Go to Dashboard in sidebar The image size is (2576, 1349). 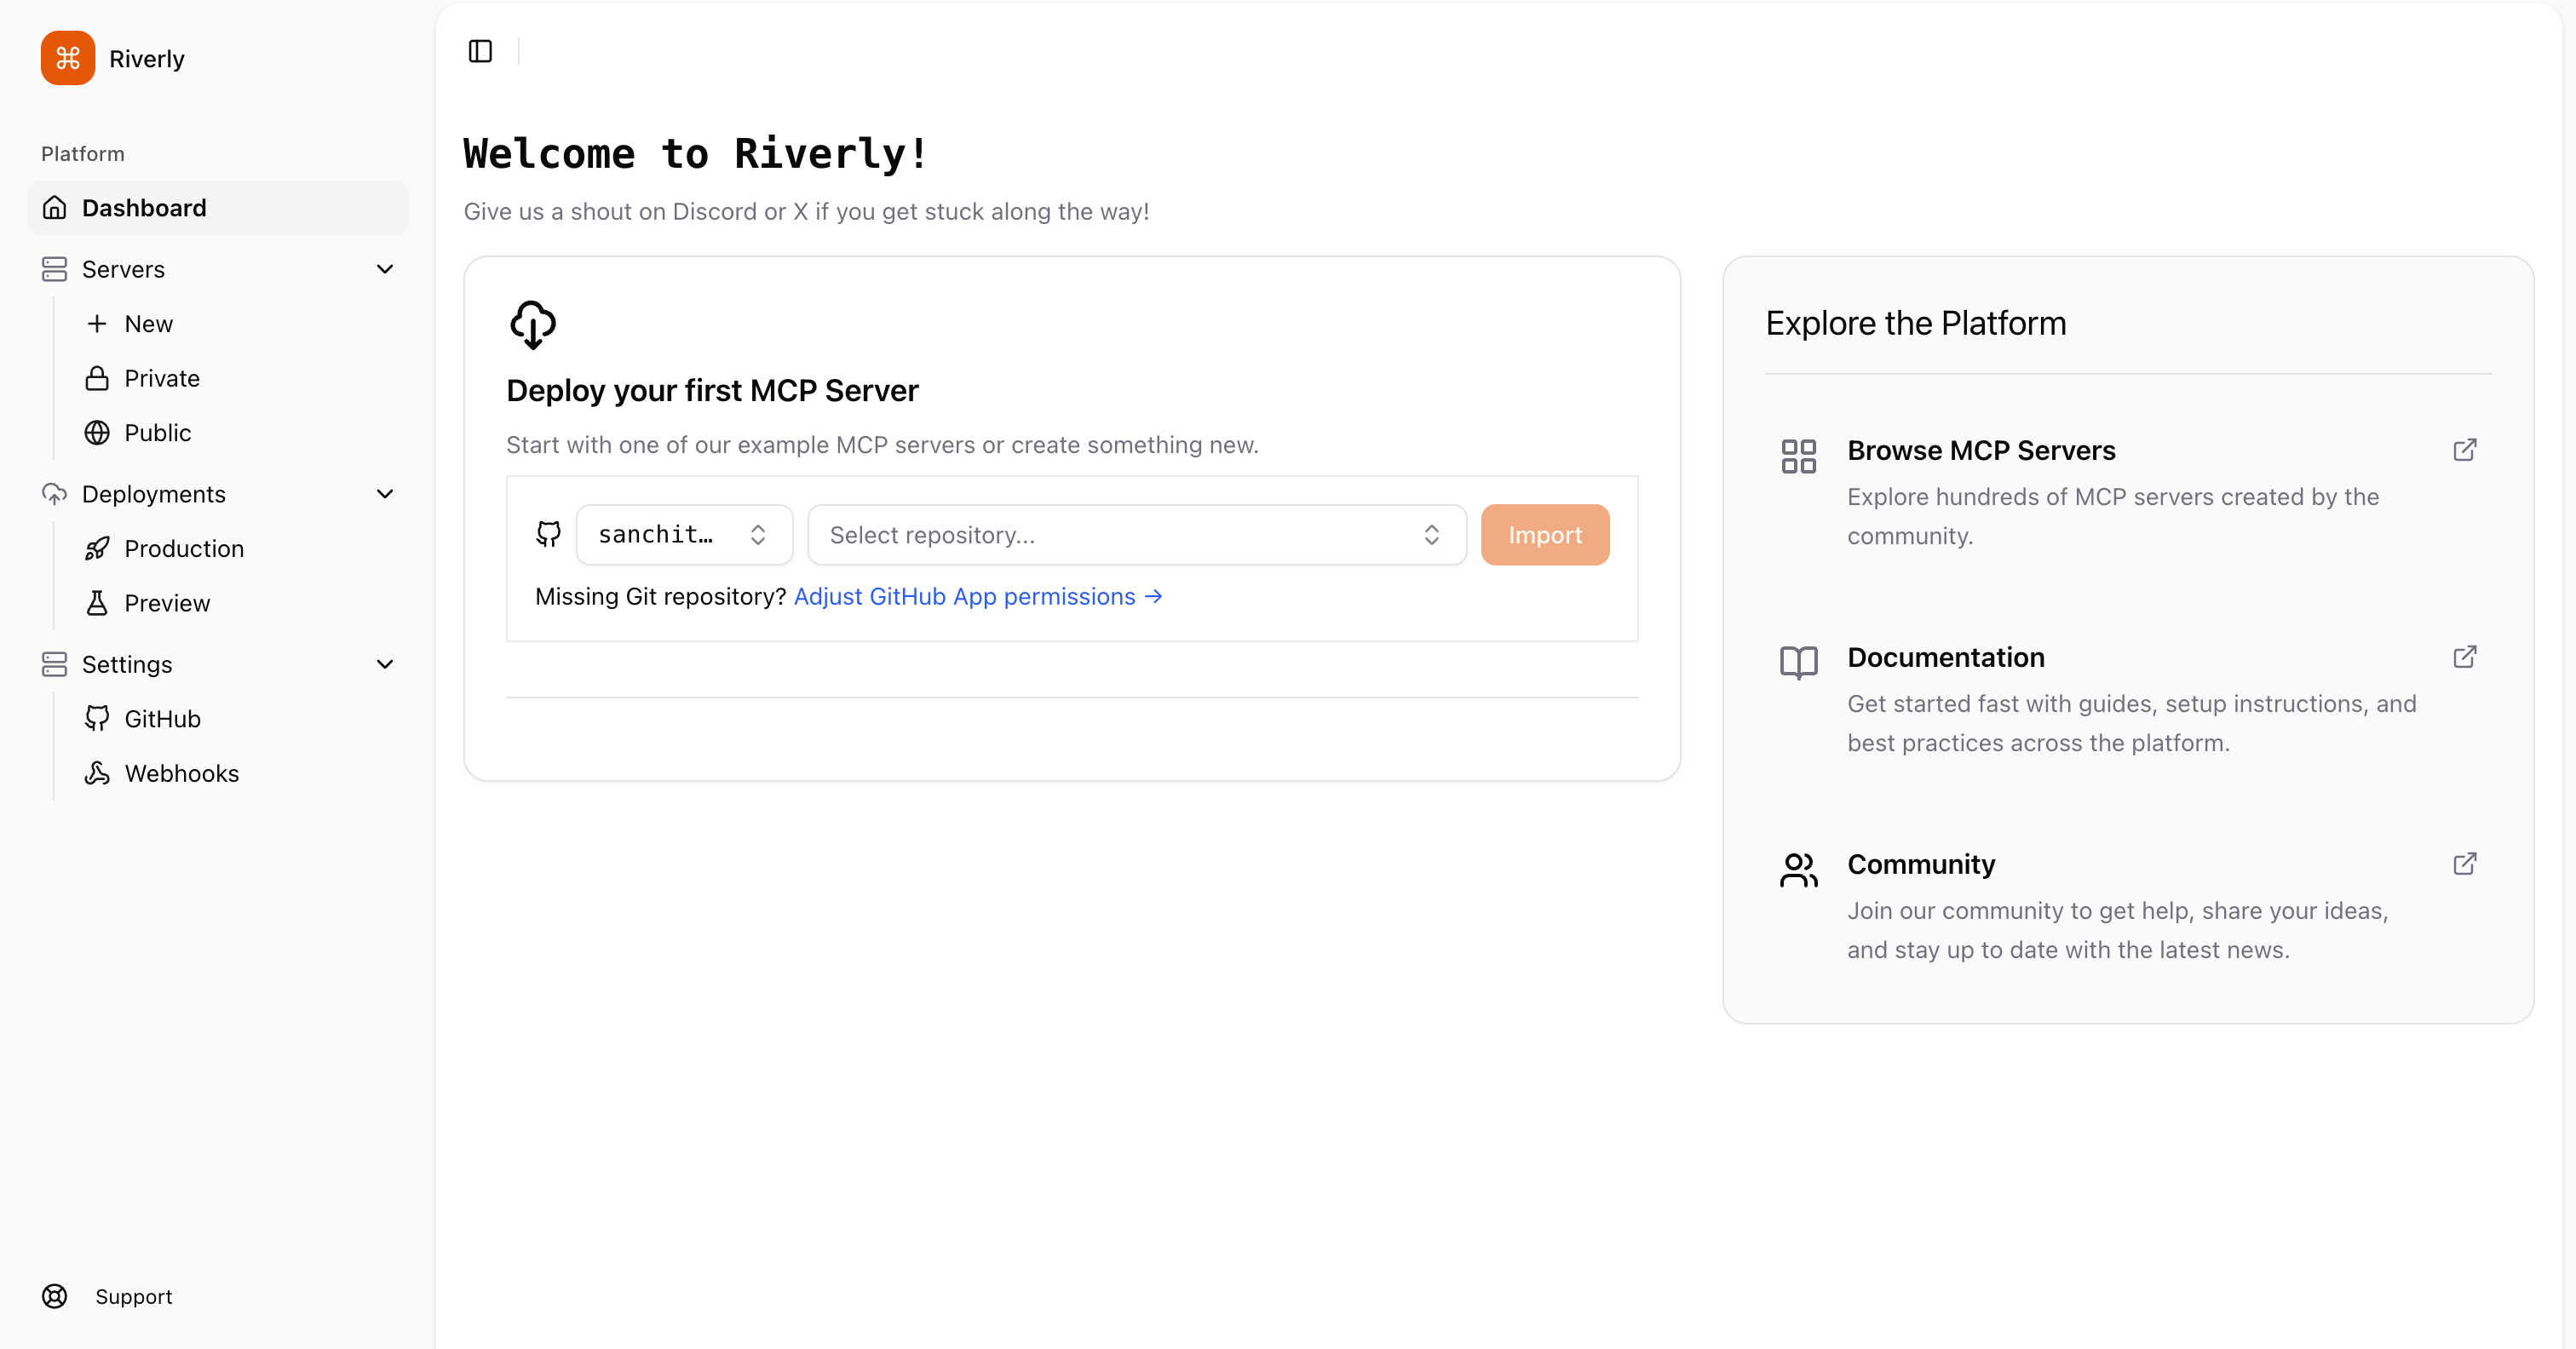pos(144,208)
